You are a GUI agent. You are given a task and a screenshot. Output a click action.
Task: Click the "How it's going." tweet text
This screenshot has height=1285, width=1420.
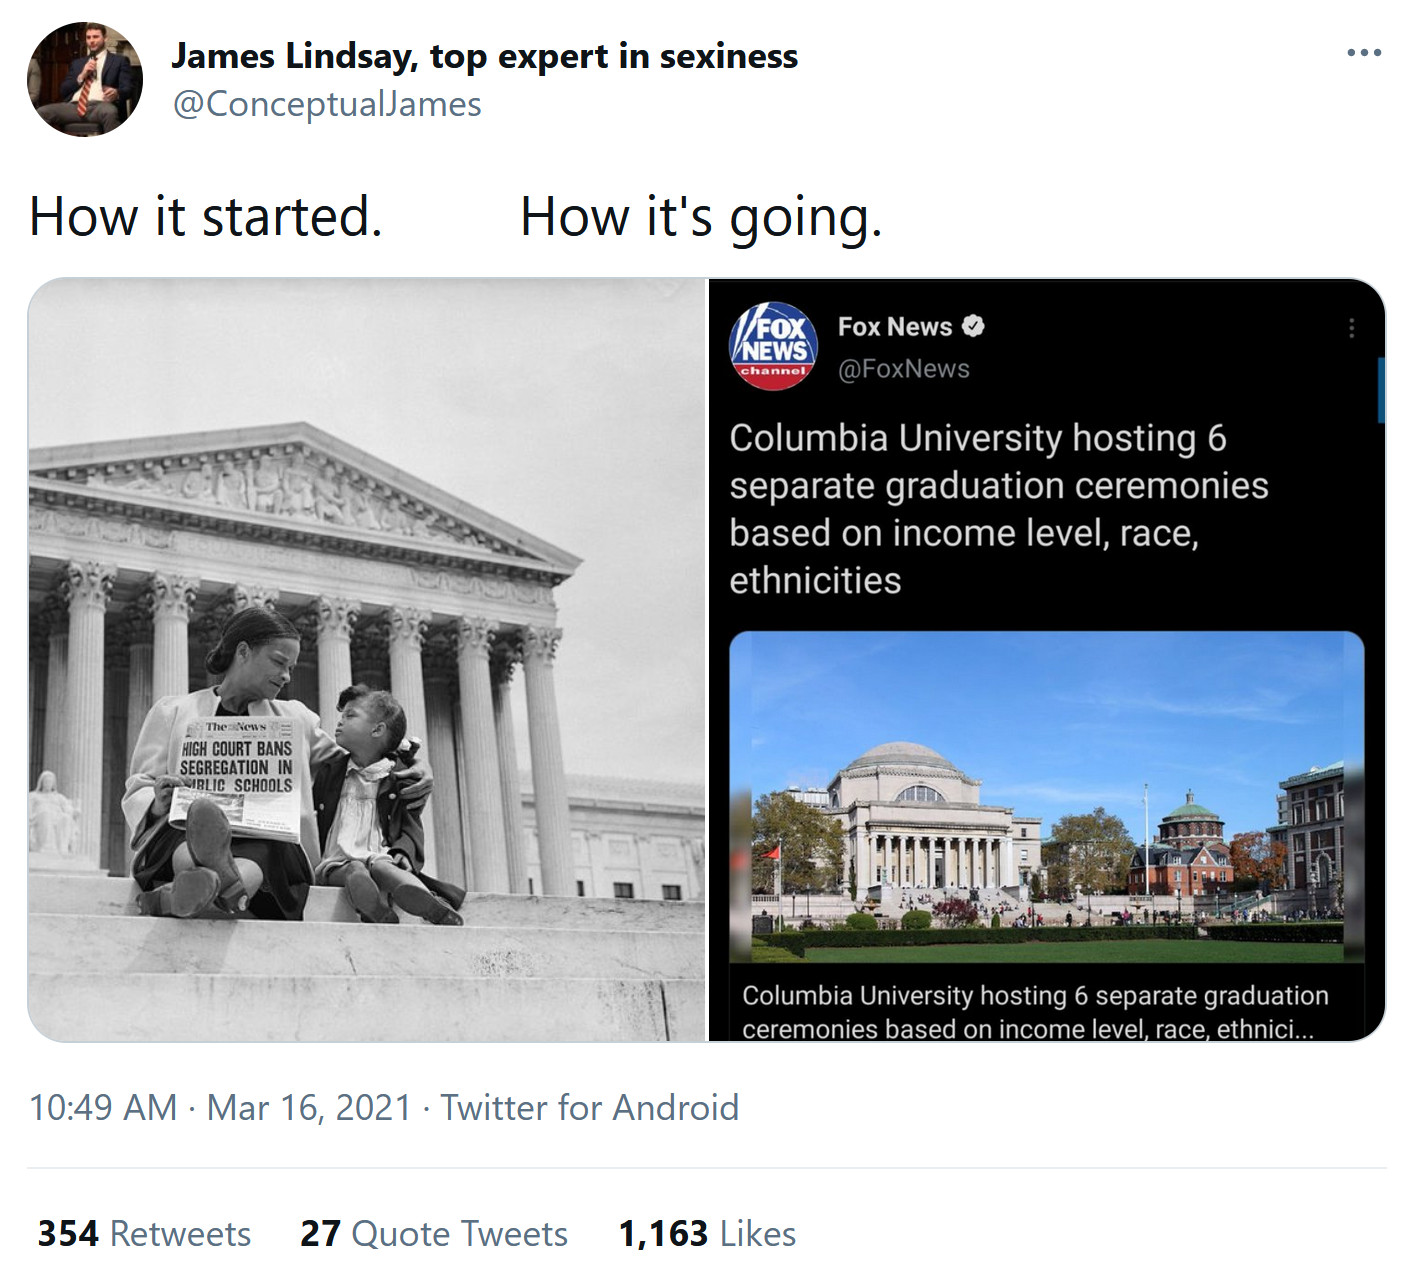701,217
